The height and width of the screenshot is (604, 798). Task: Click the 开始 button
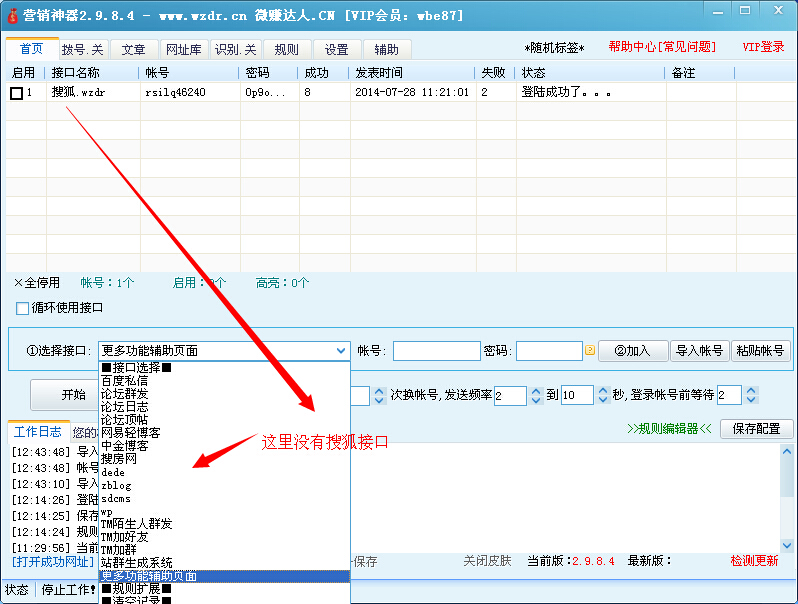(73, 394)
